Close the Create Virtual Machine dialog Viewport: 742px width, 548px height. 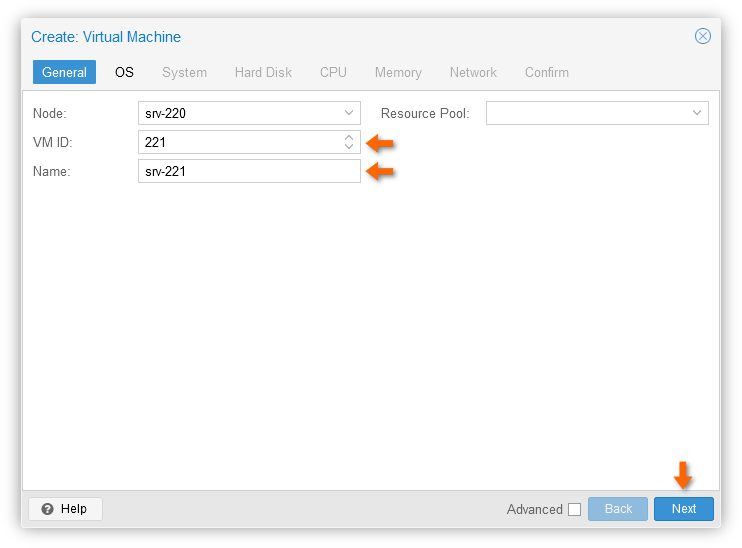tap(702, 36)
